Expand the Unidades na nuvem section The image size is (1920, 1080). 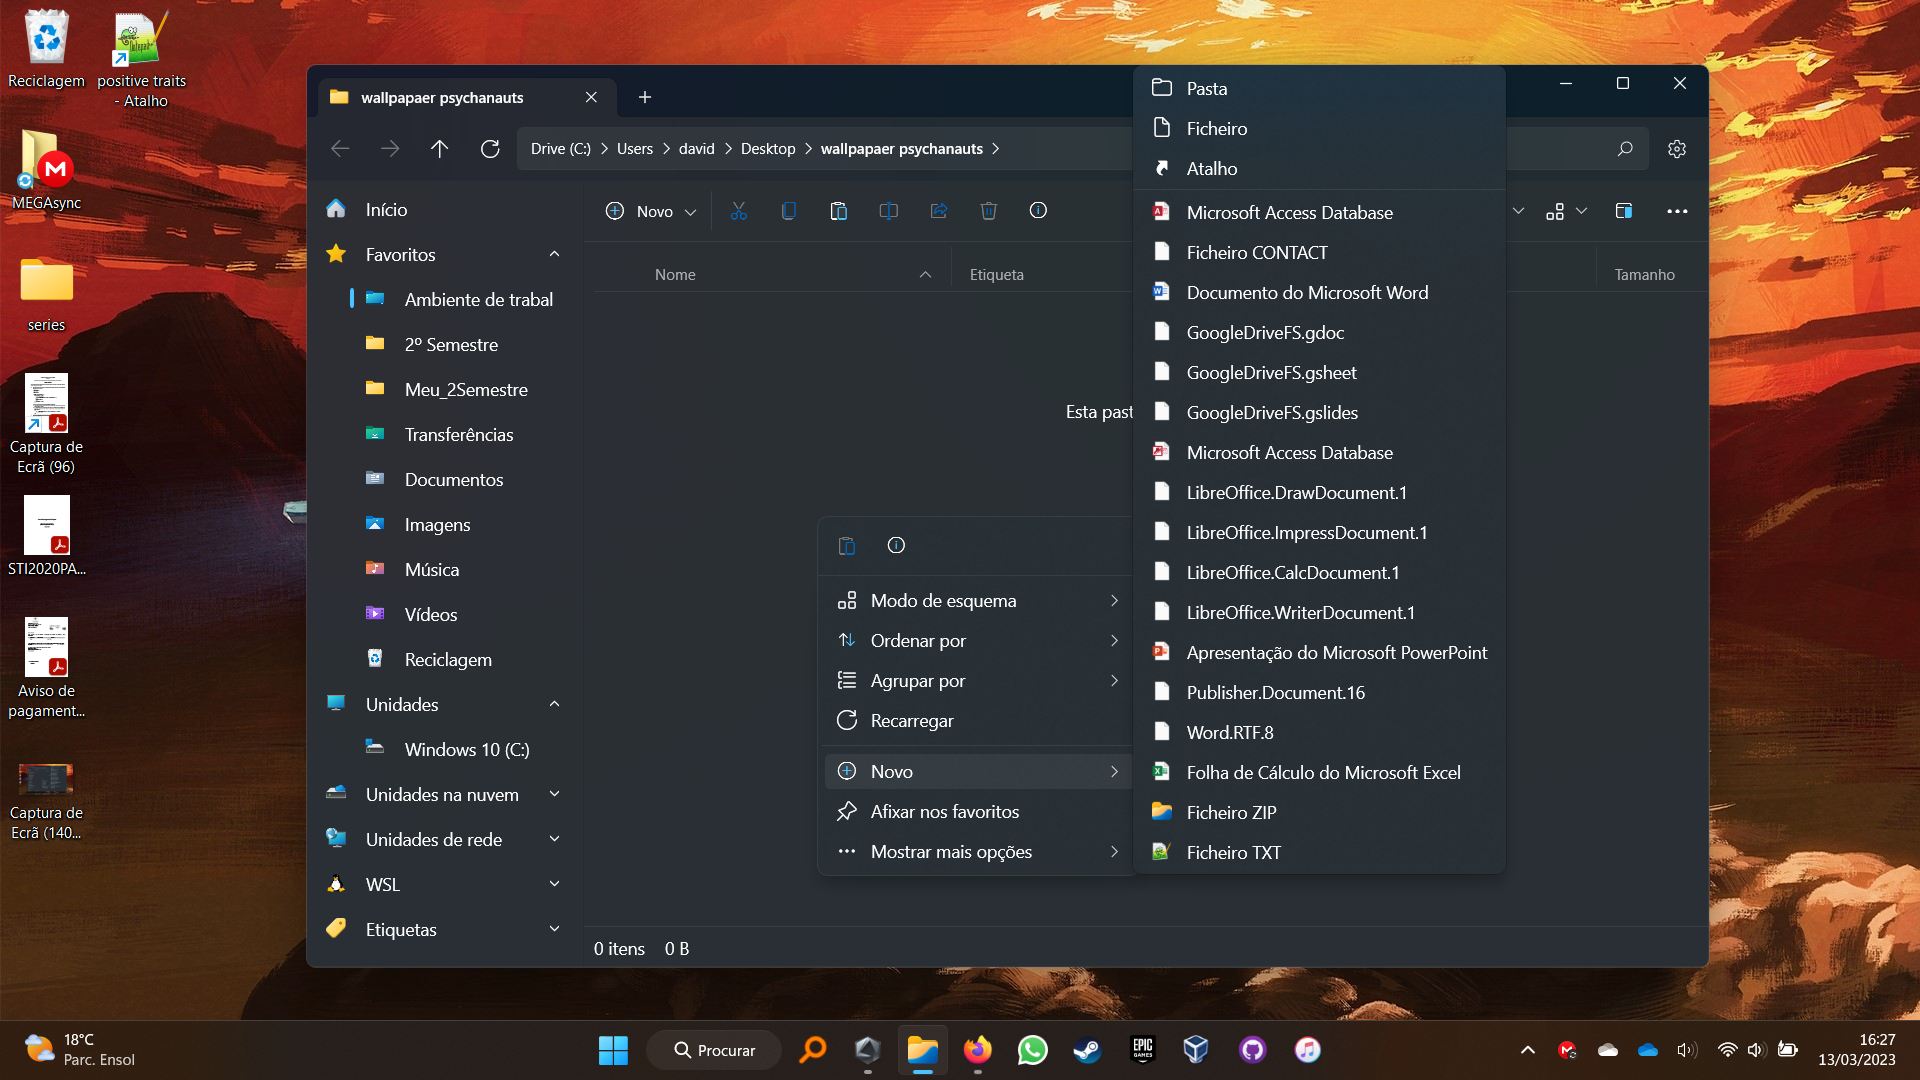pos(554,793)
